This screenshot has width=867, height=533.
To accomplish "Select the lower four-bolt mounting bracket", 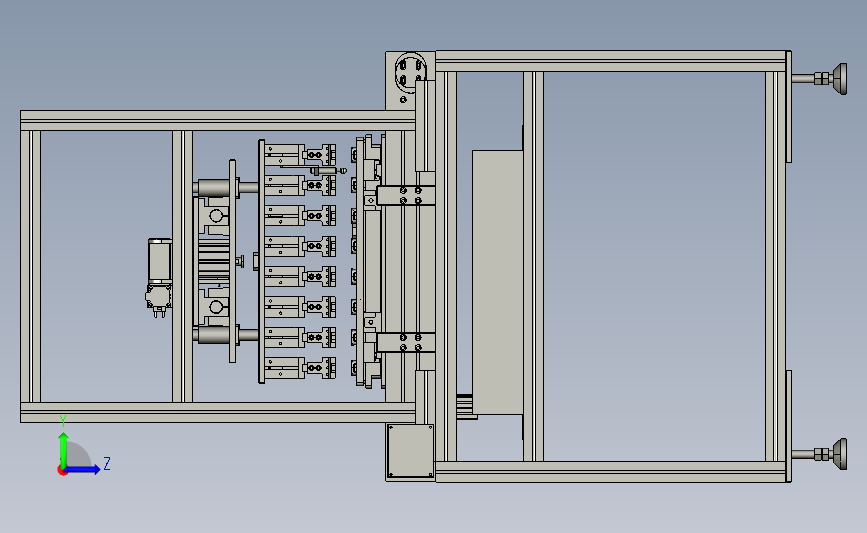I will tap(405, 342).
